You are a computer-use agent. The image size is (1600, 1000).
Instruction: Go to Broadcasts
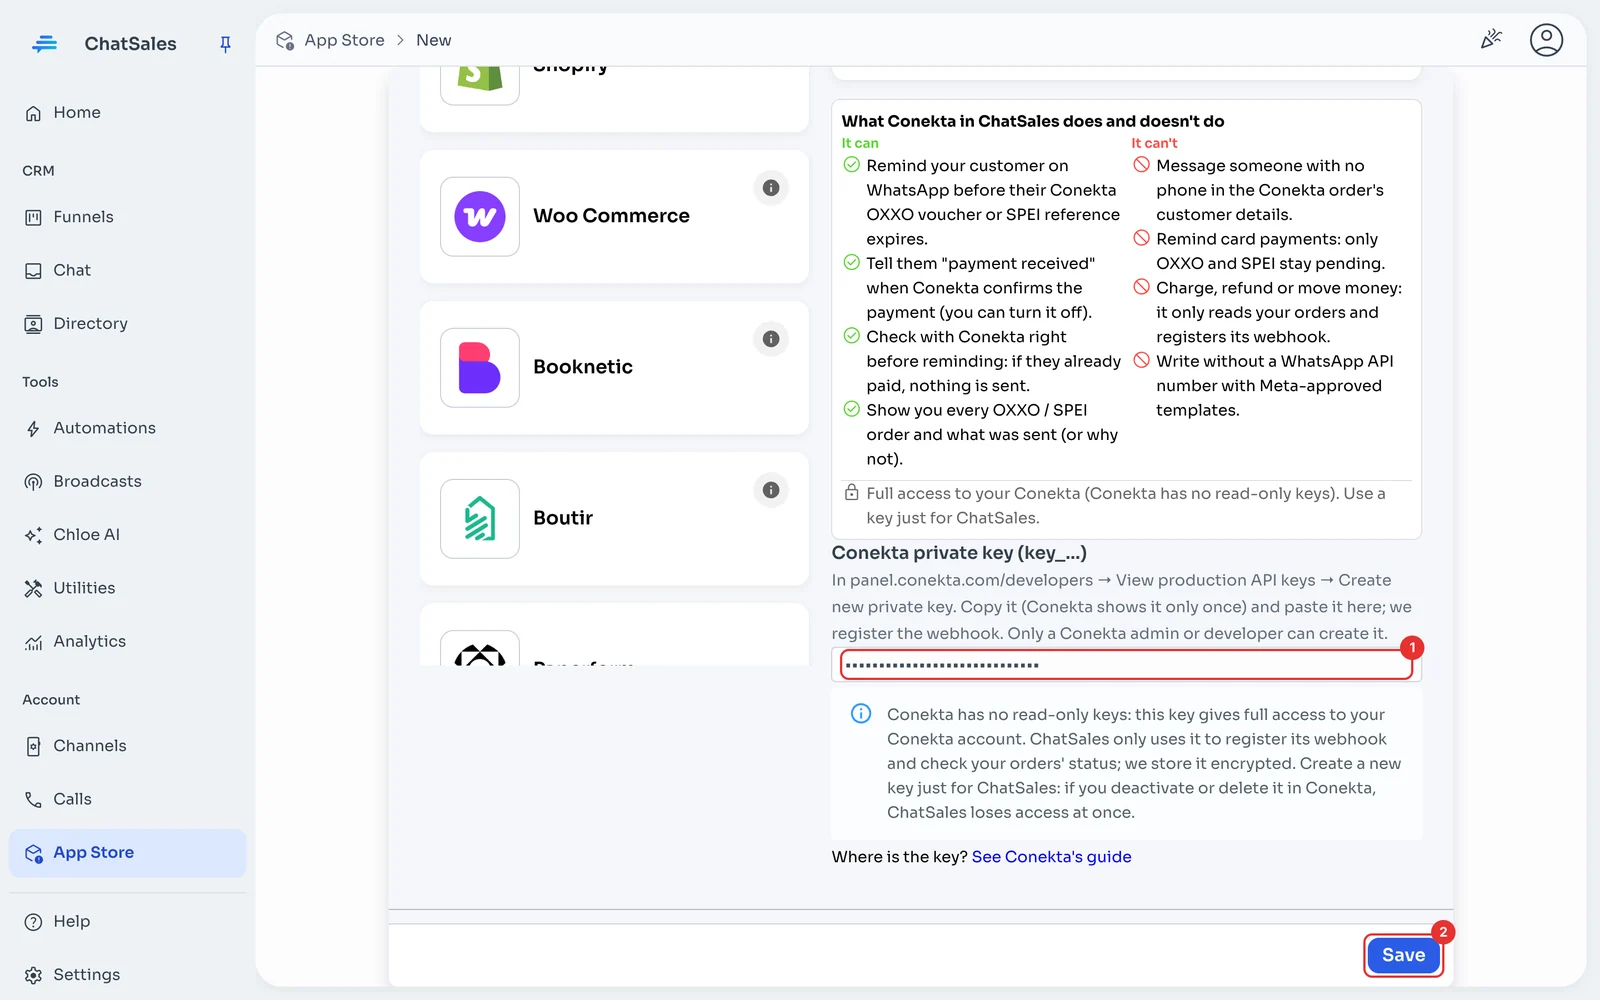[127, 481]
